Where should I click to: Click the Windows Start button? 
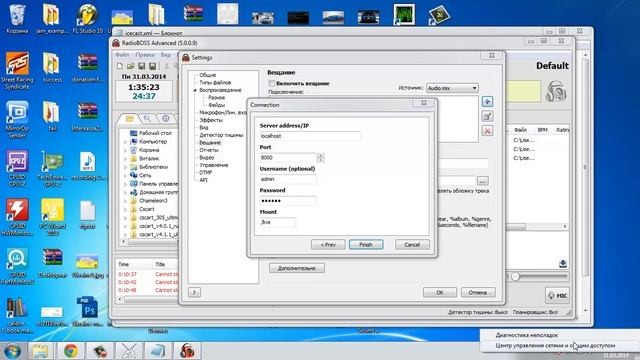pyautogui.click(x=12, y=351)
